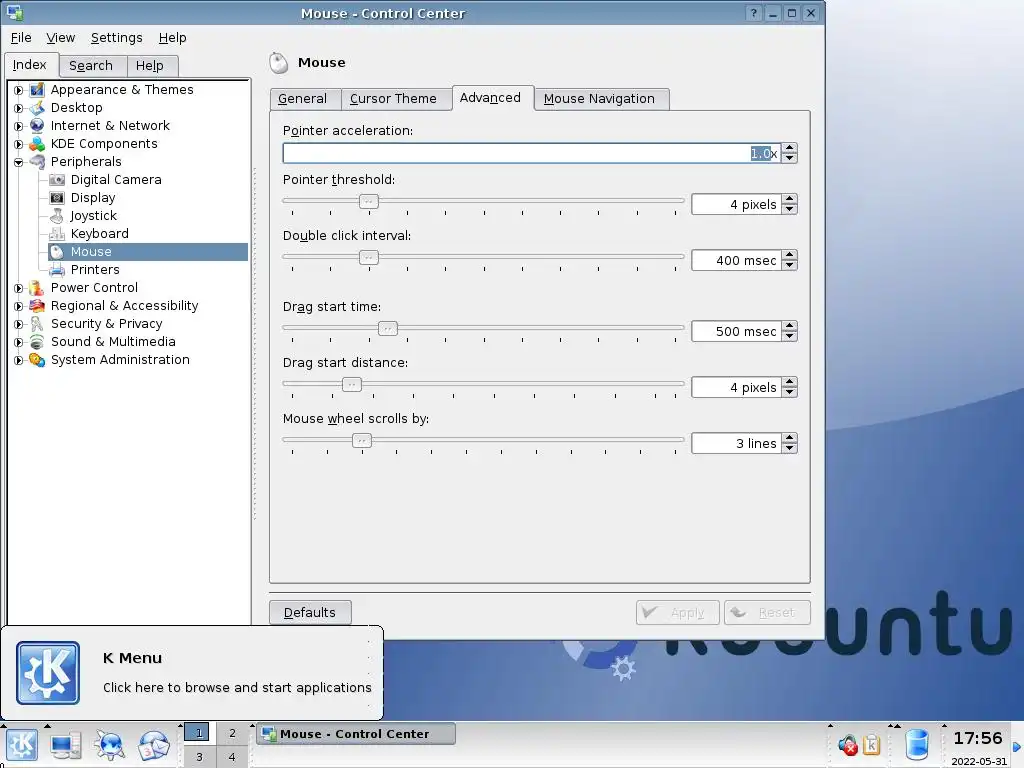Click the red update notifier tray icon

click(x=848, y=744)
